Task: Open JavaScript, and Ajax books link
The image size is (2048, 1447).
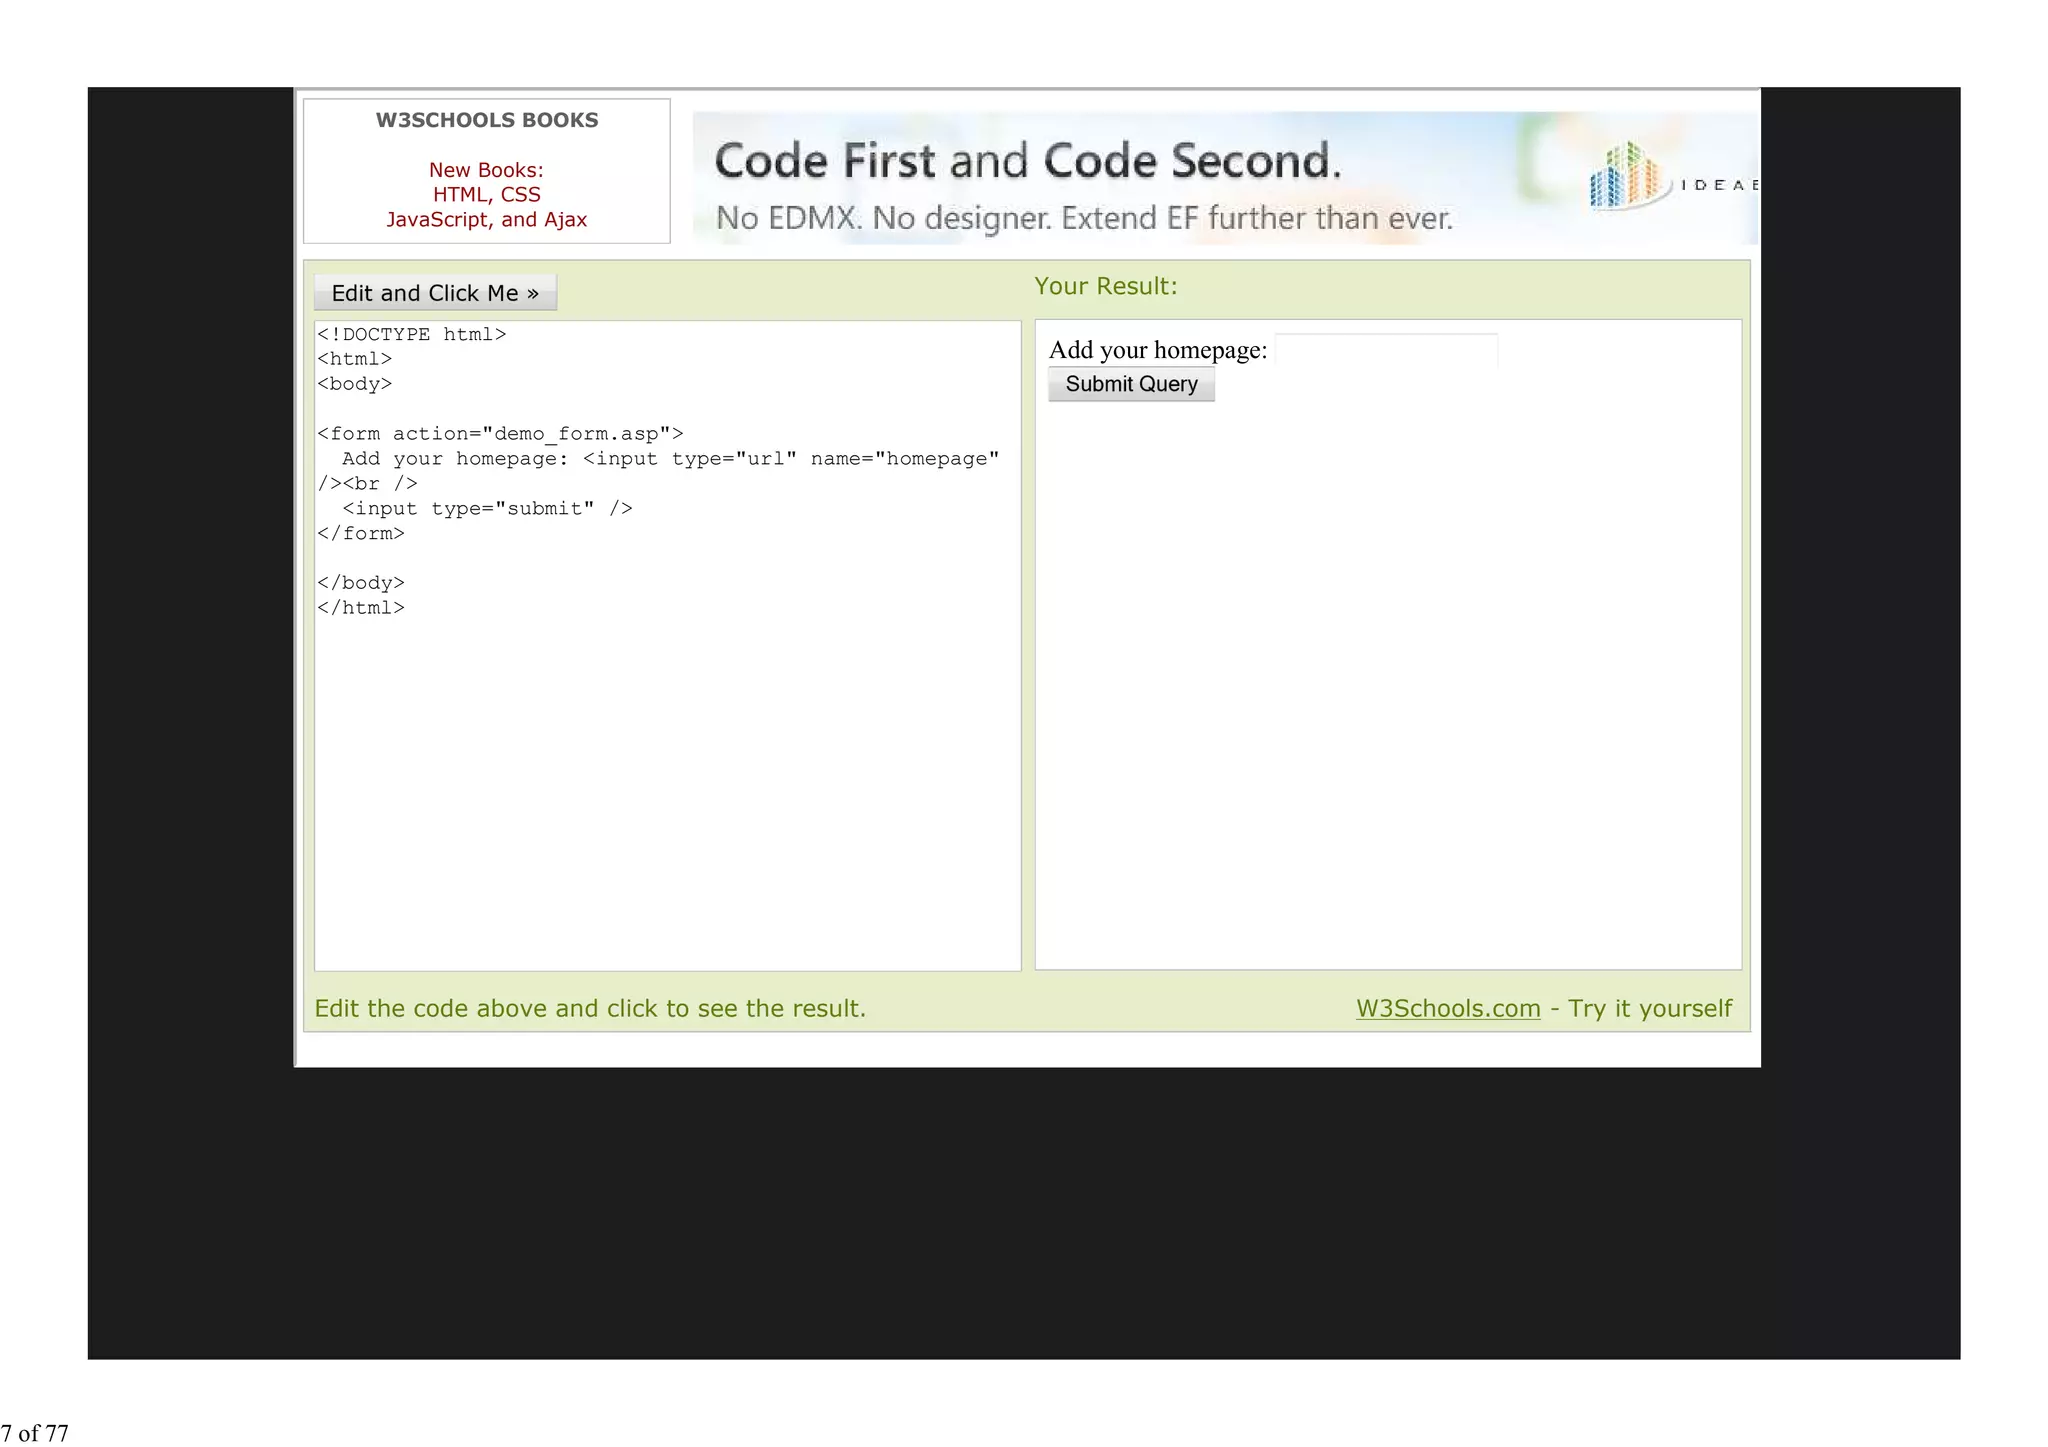Action: [x=486, y=220]
